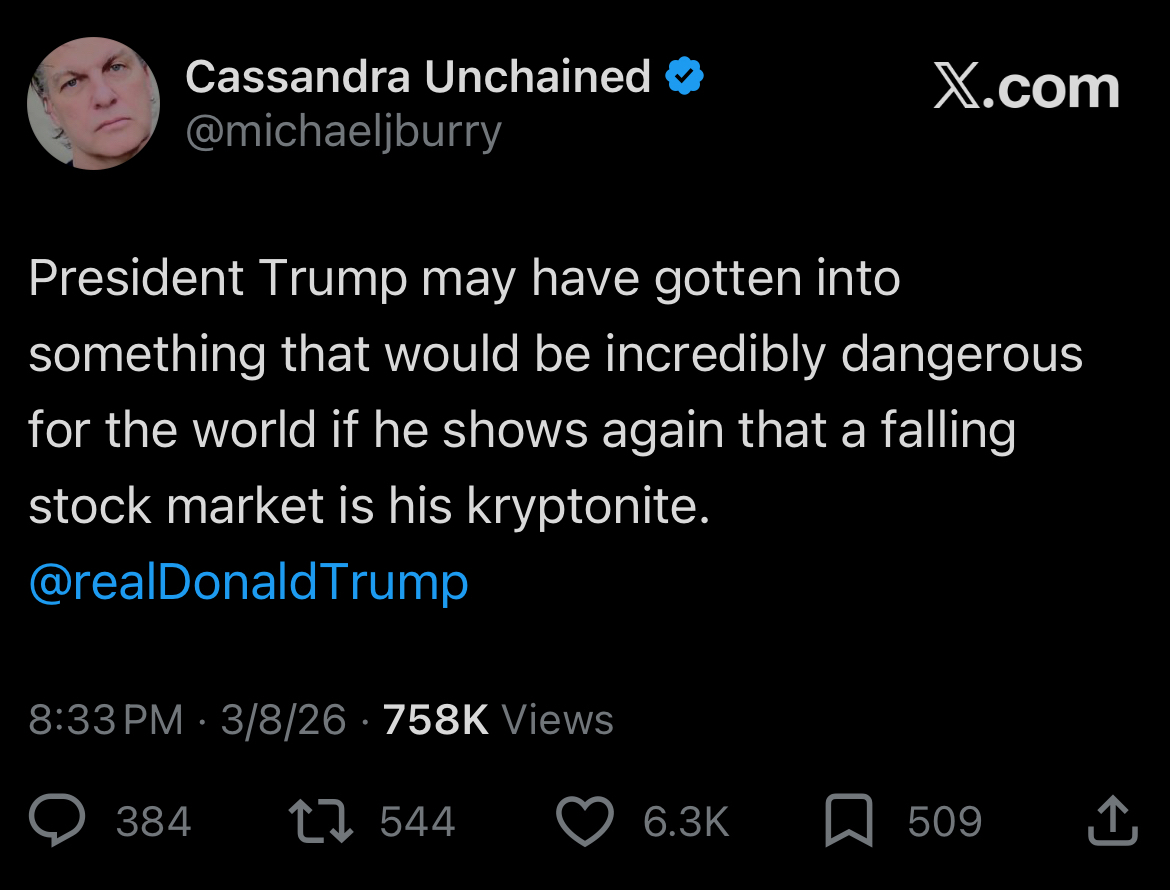This screenshot has width=1170, height=890.
Task: Click the 509 bookmarks count
Action: click(945, 821)
